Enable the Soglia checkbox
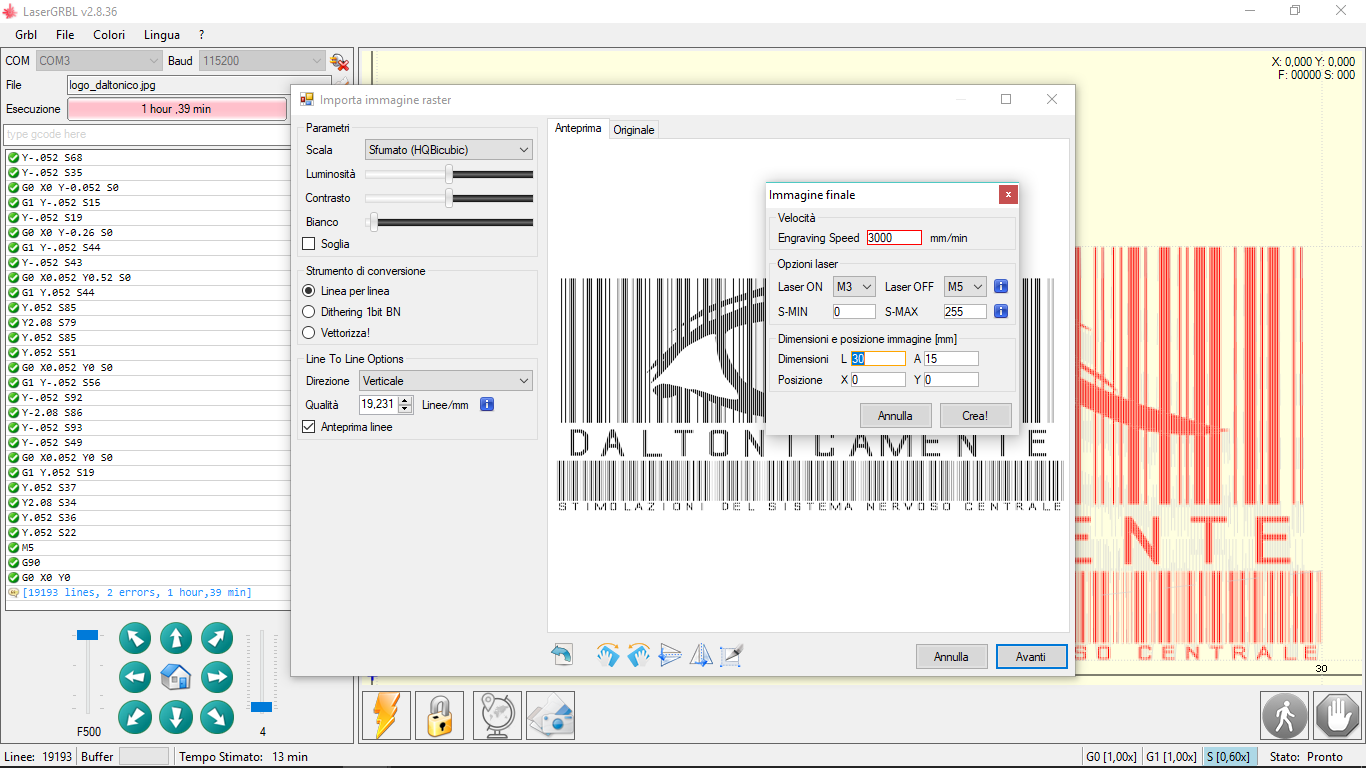 (309, 244)
